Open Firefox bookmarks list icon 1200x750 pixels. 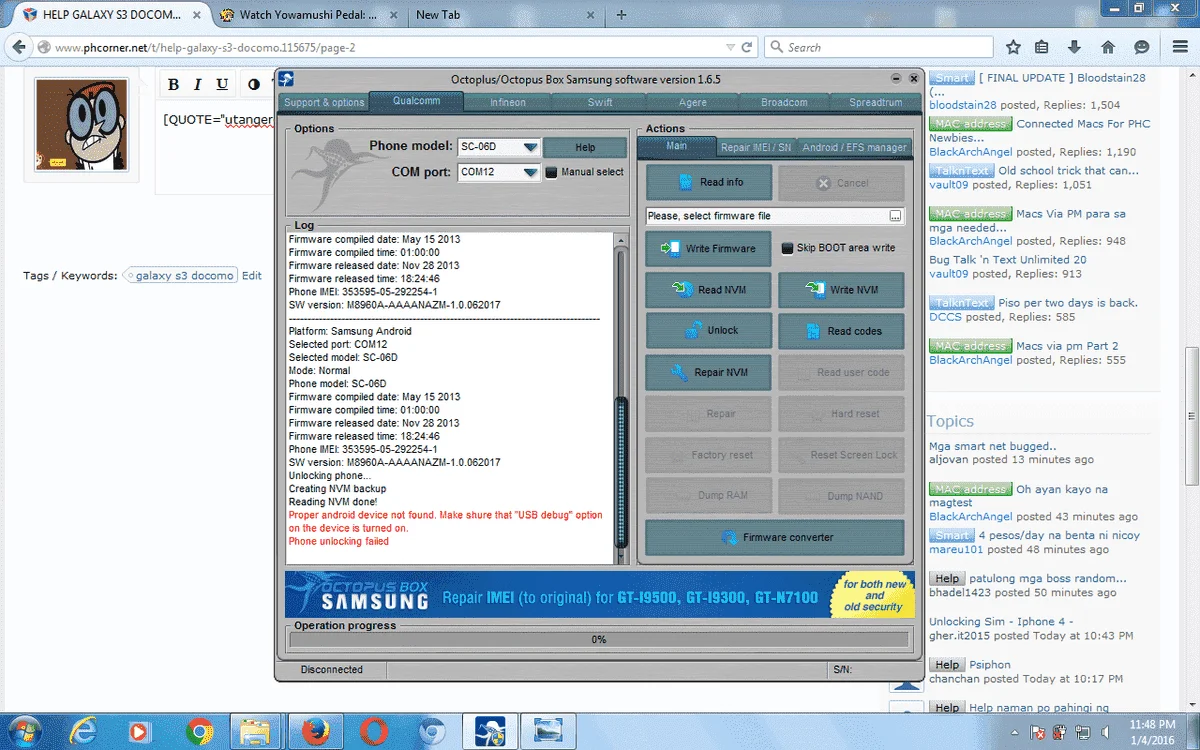[1042, 47]
